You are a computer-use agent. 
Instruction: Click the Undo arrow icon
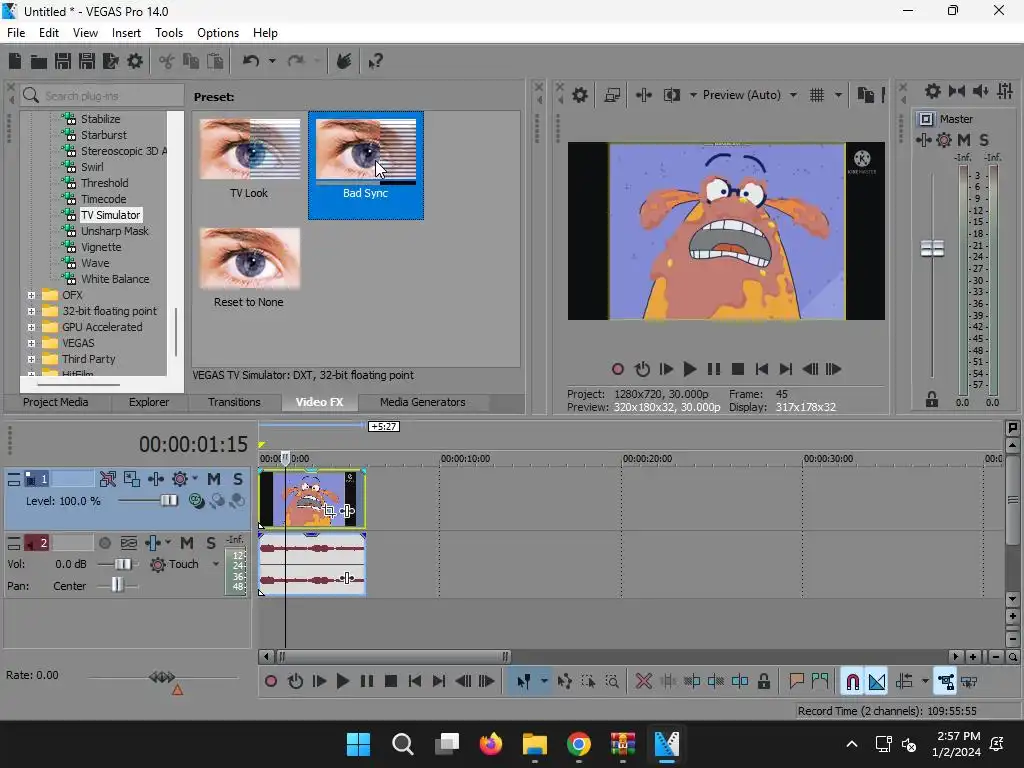tap(251, 61)
